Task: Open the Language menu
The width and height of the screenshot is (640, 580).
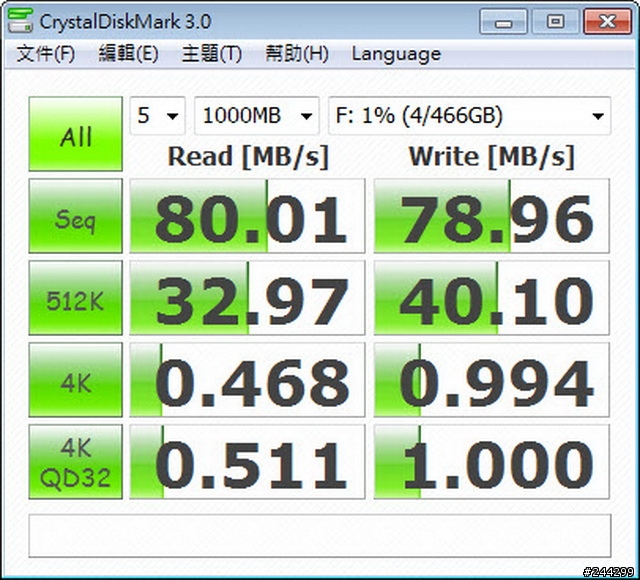Action: [396, 54]
